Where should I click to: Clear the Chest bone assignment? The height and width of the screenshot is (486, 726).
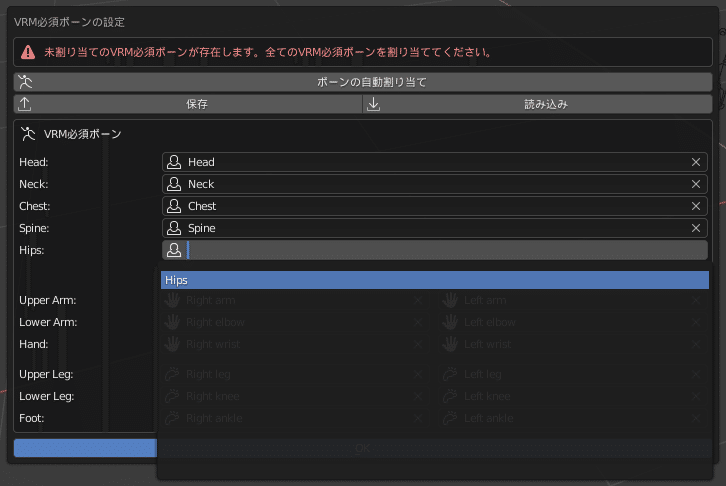(x=695, y=206)
